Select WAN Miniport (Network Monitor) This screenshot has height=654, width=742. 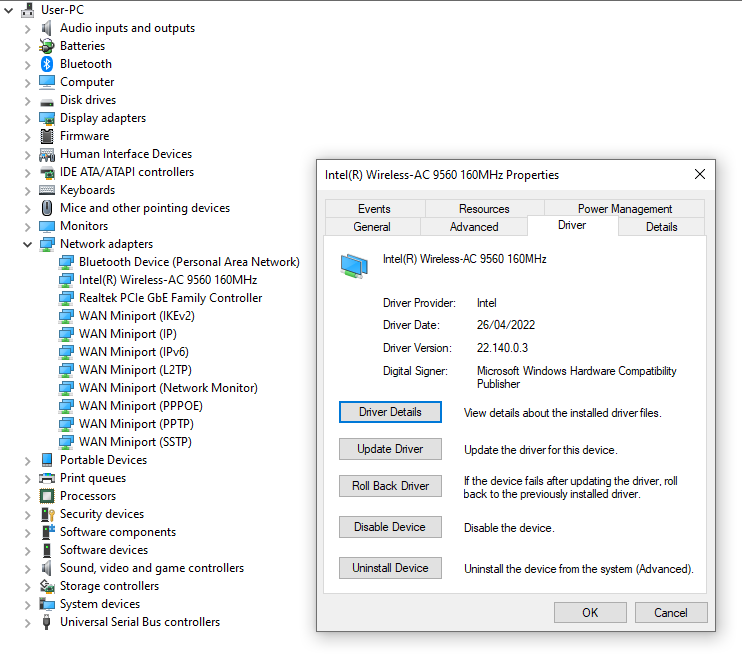pos(168,388)
